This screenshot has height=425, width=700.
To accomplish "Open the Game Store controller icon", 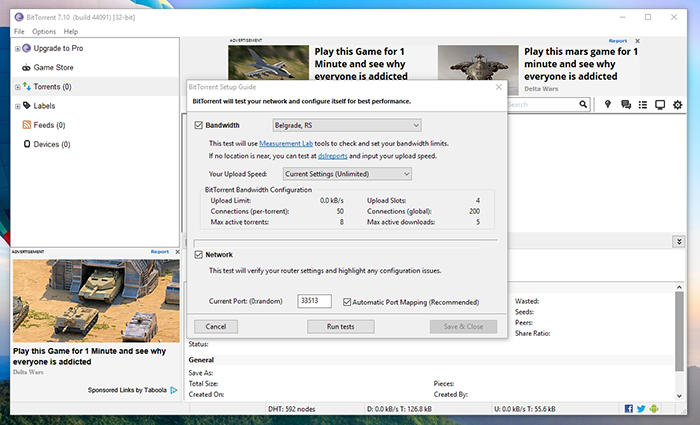I will [x=26, y=68].
